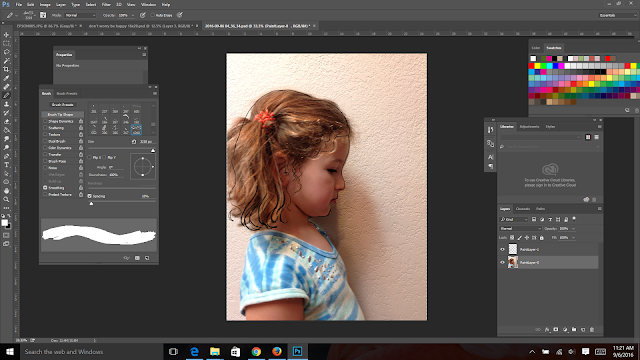Select the Move tool
Screen dimensions: 640x360
tap(6, 35)
